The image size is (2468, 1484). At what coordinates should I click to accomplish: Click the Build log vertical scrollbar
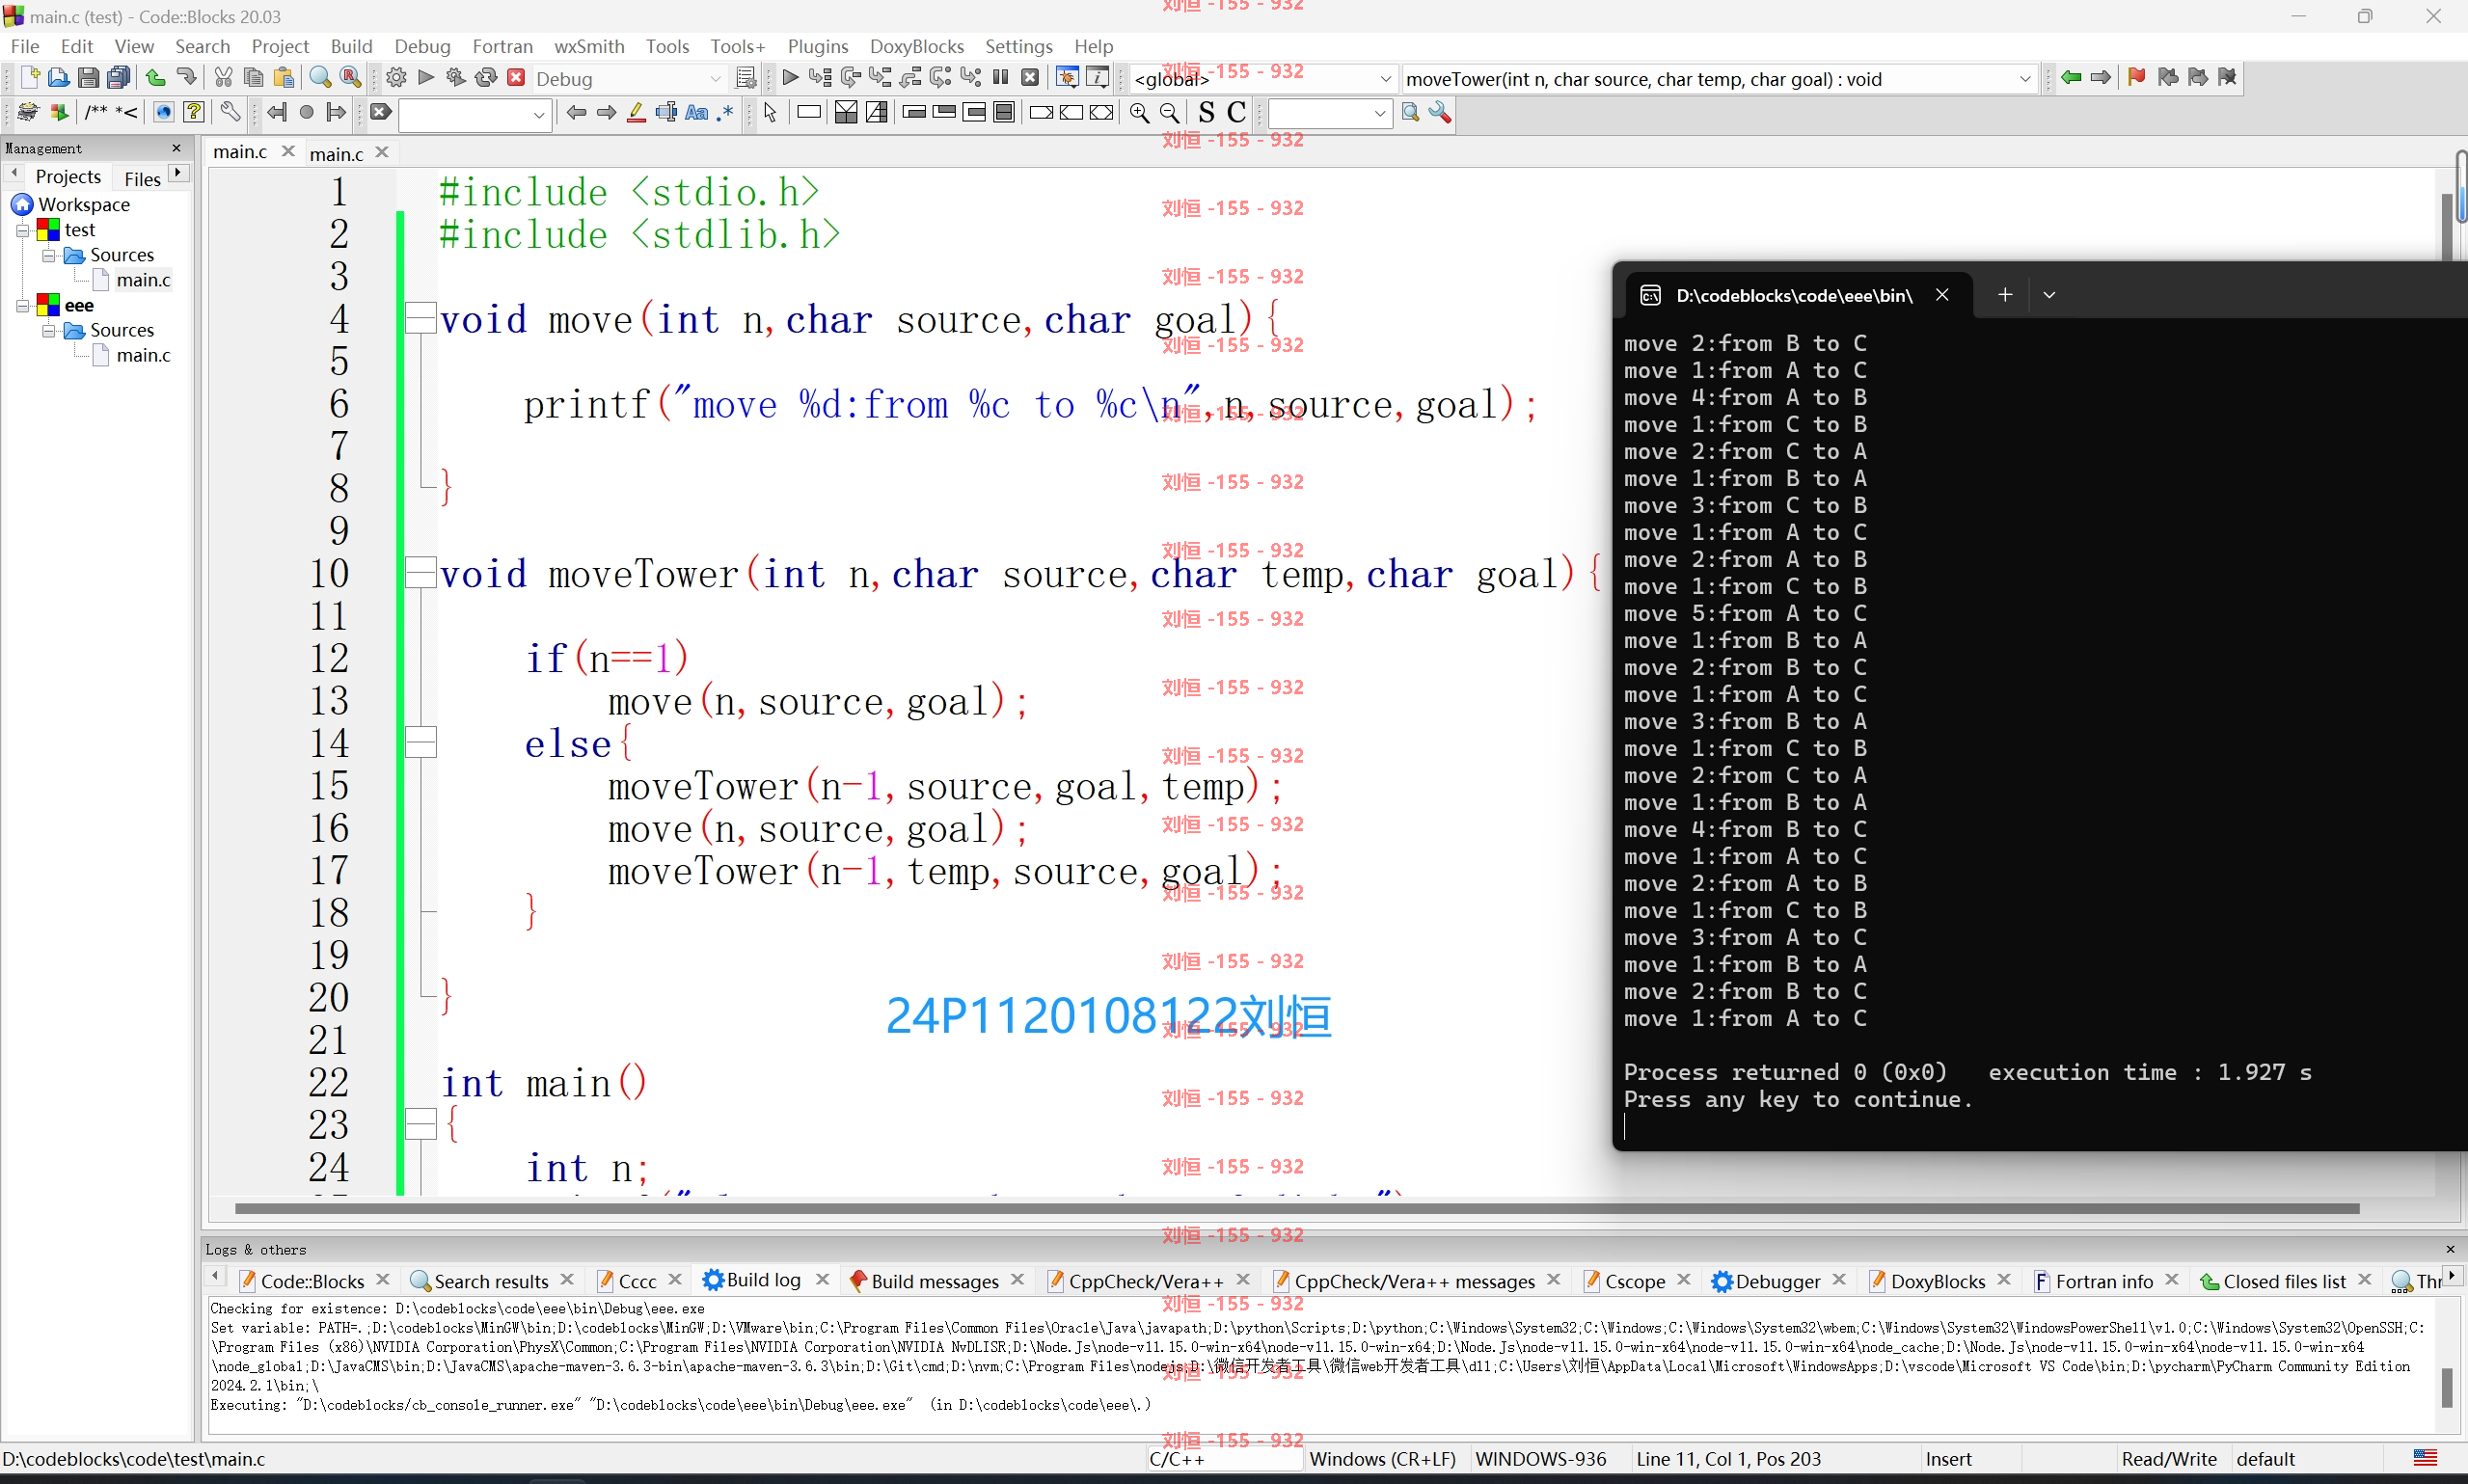click(x=2446, y=1386)
